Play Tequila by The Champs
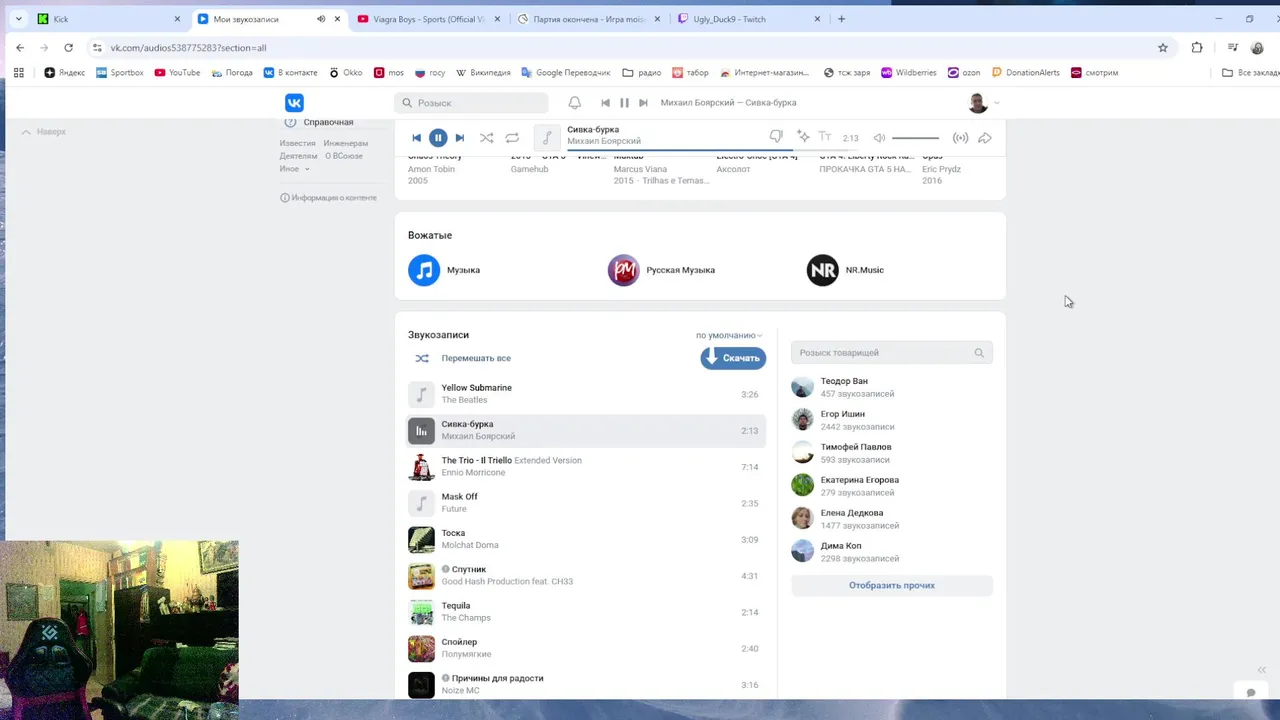Screen dimensions: 1280x720 [x=586, y=612]
